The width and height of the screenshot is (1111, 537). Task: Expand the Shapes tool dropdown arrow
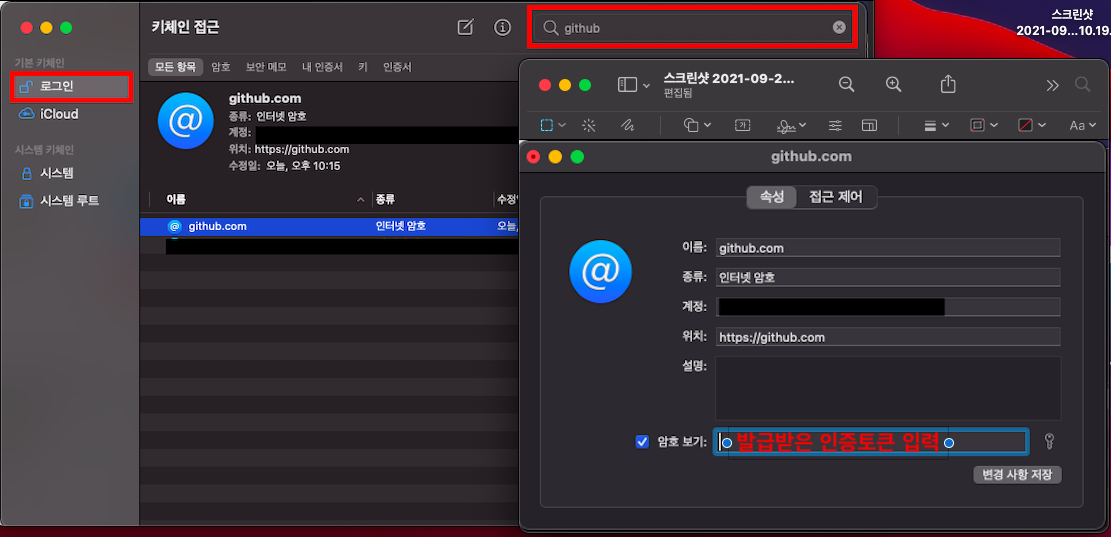707,125
